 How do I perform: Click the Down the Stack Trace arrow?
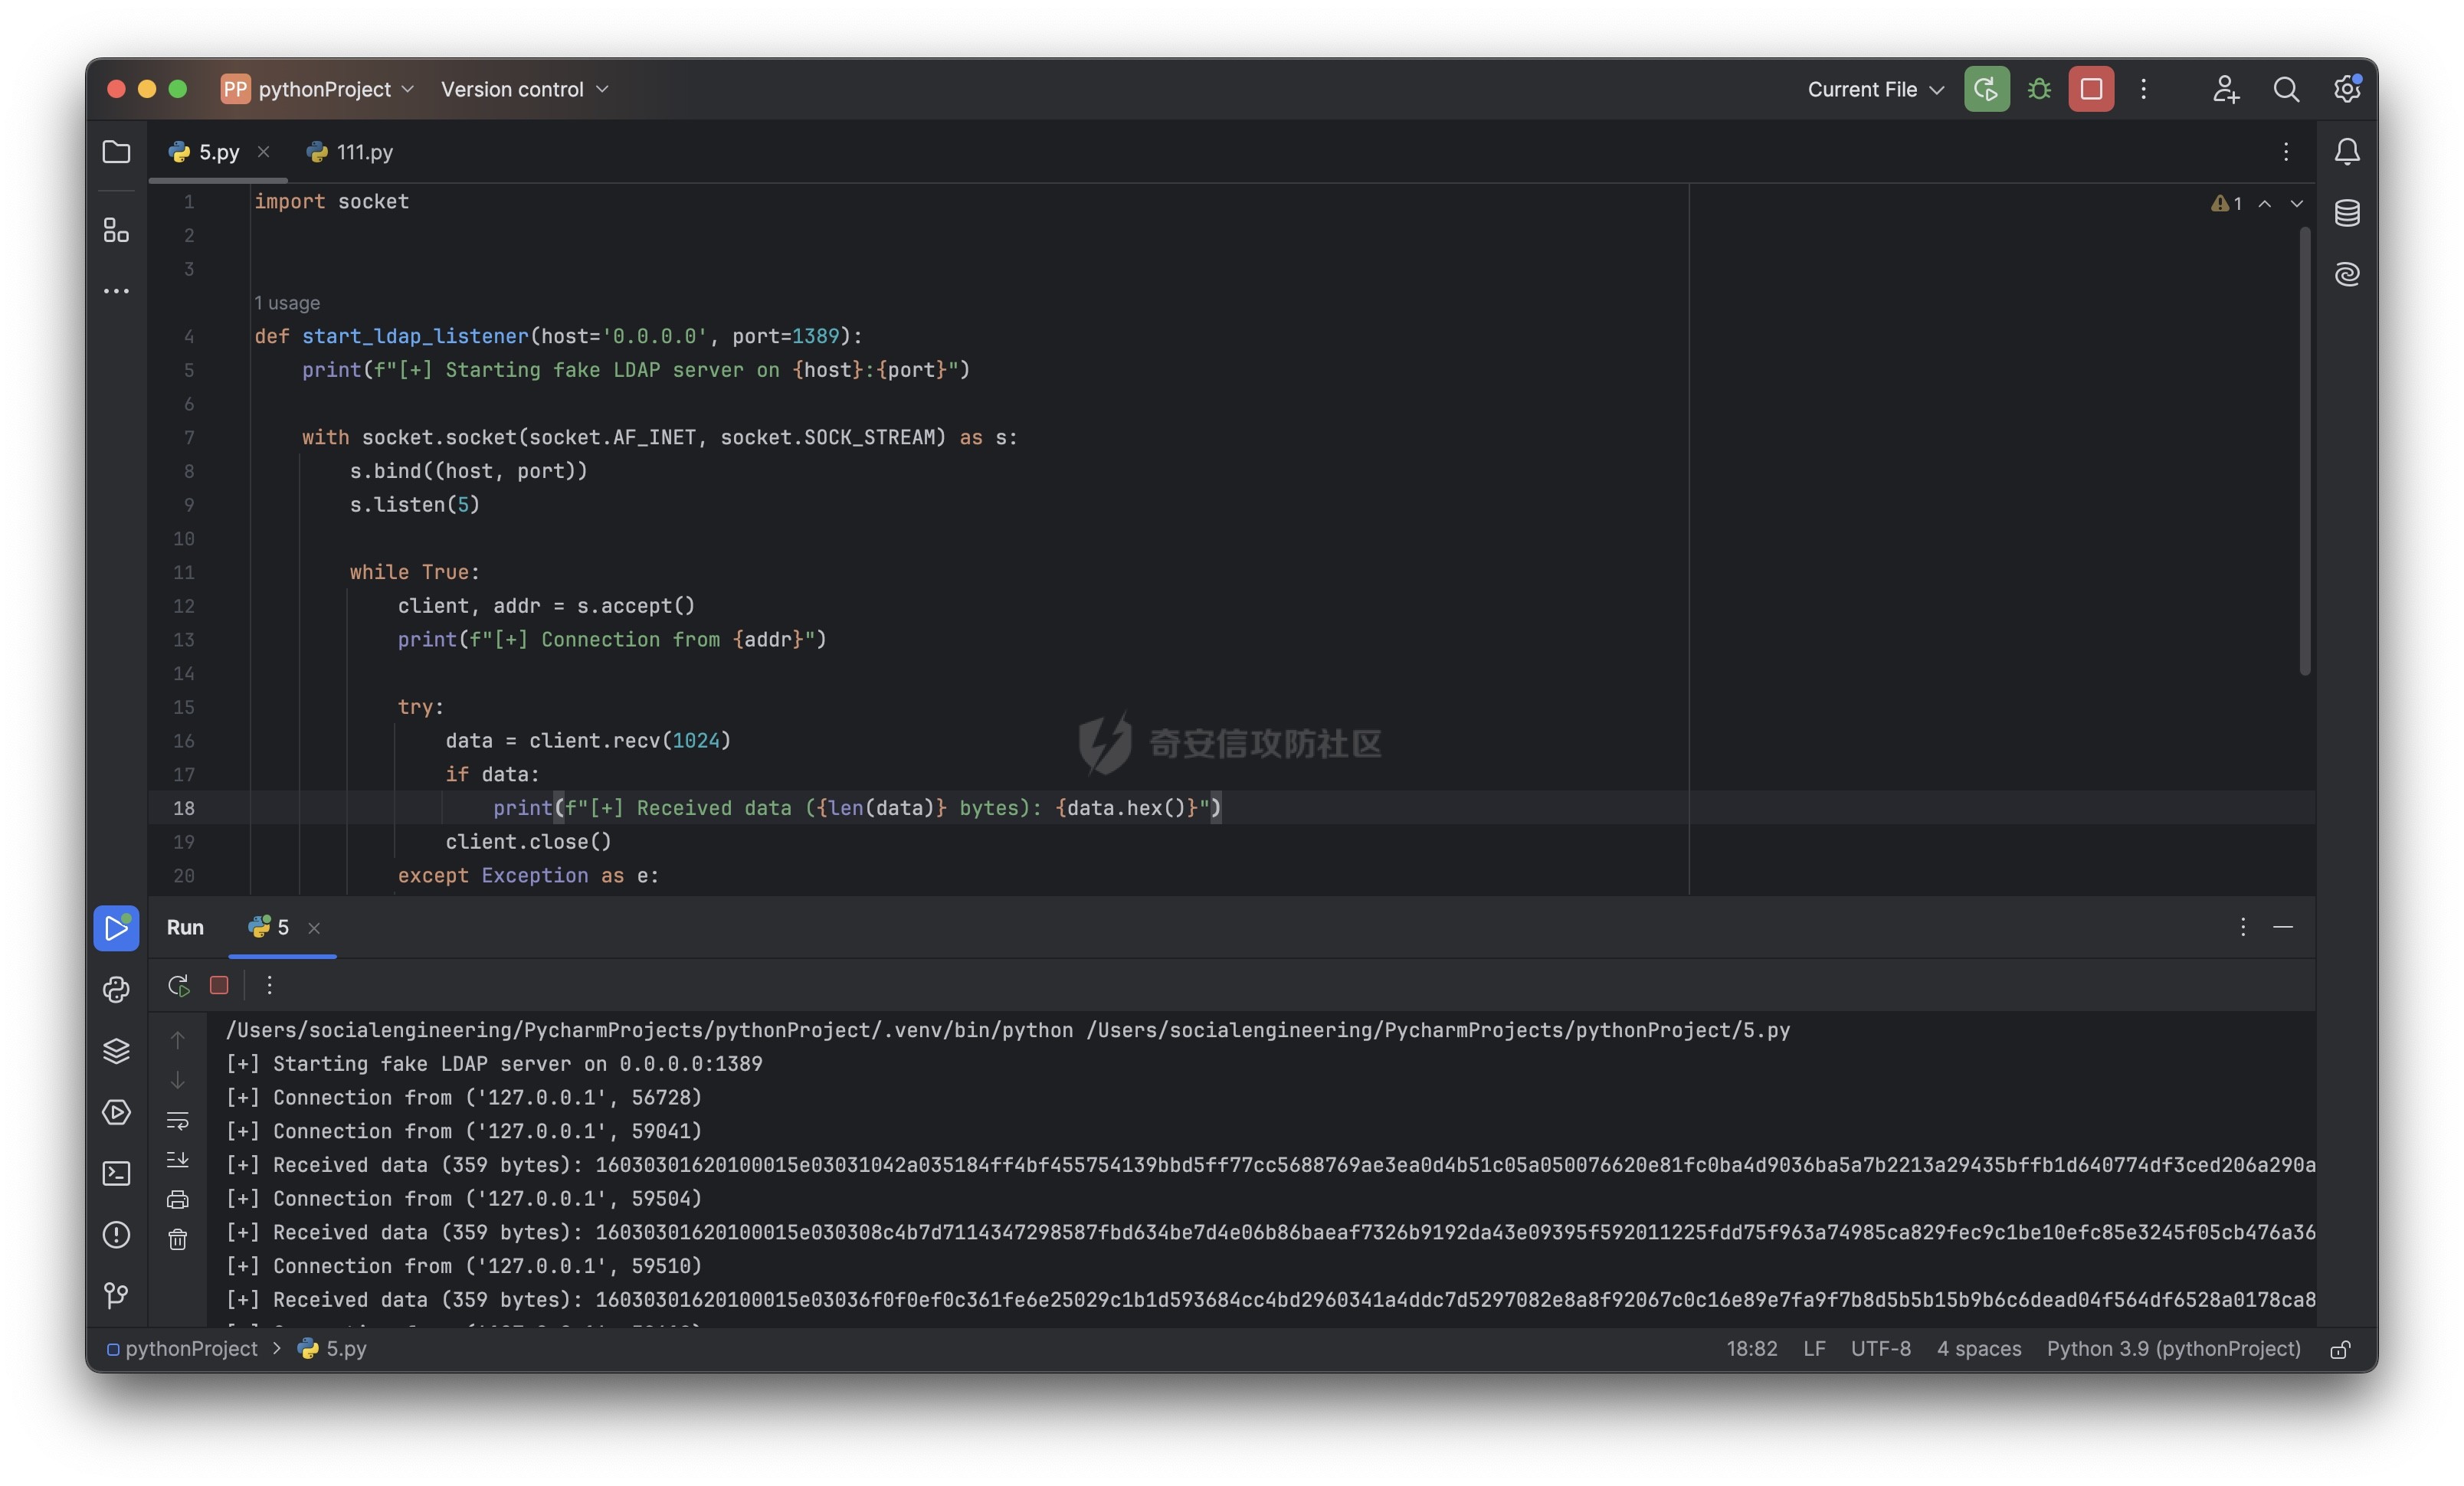[177, 1080]
